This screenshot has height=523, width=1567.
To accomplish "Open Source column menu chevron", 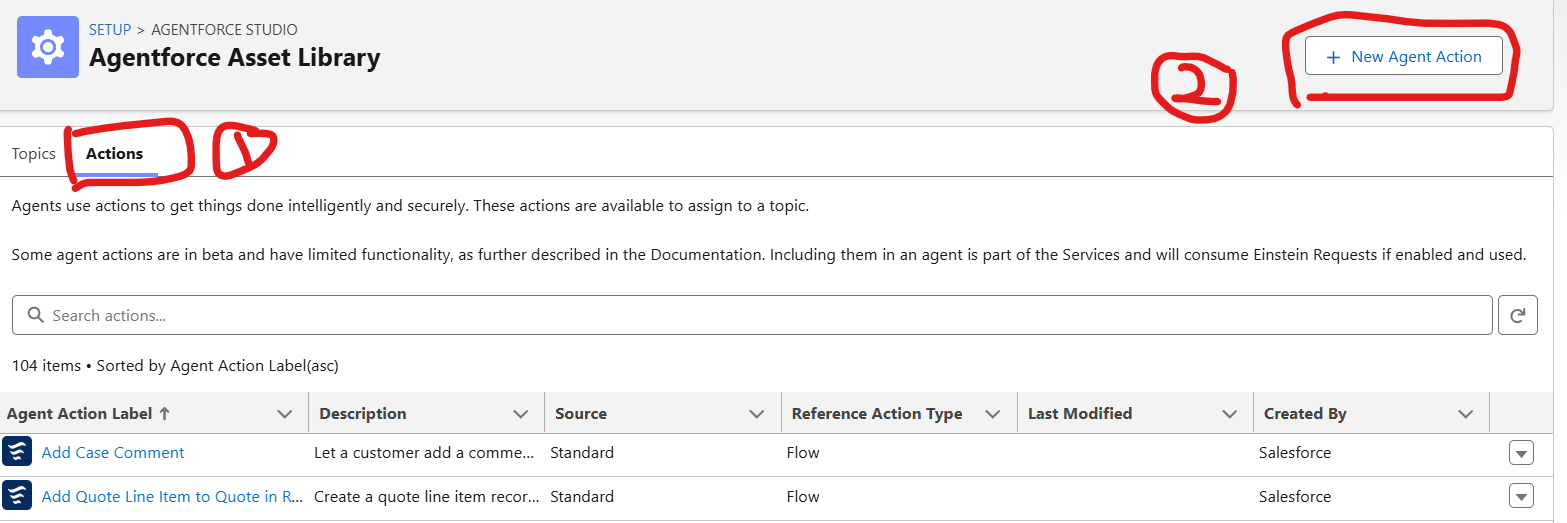I will coord(757,414).
